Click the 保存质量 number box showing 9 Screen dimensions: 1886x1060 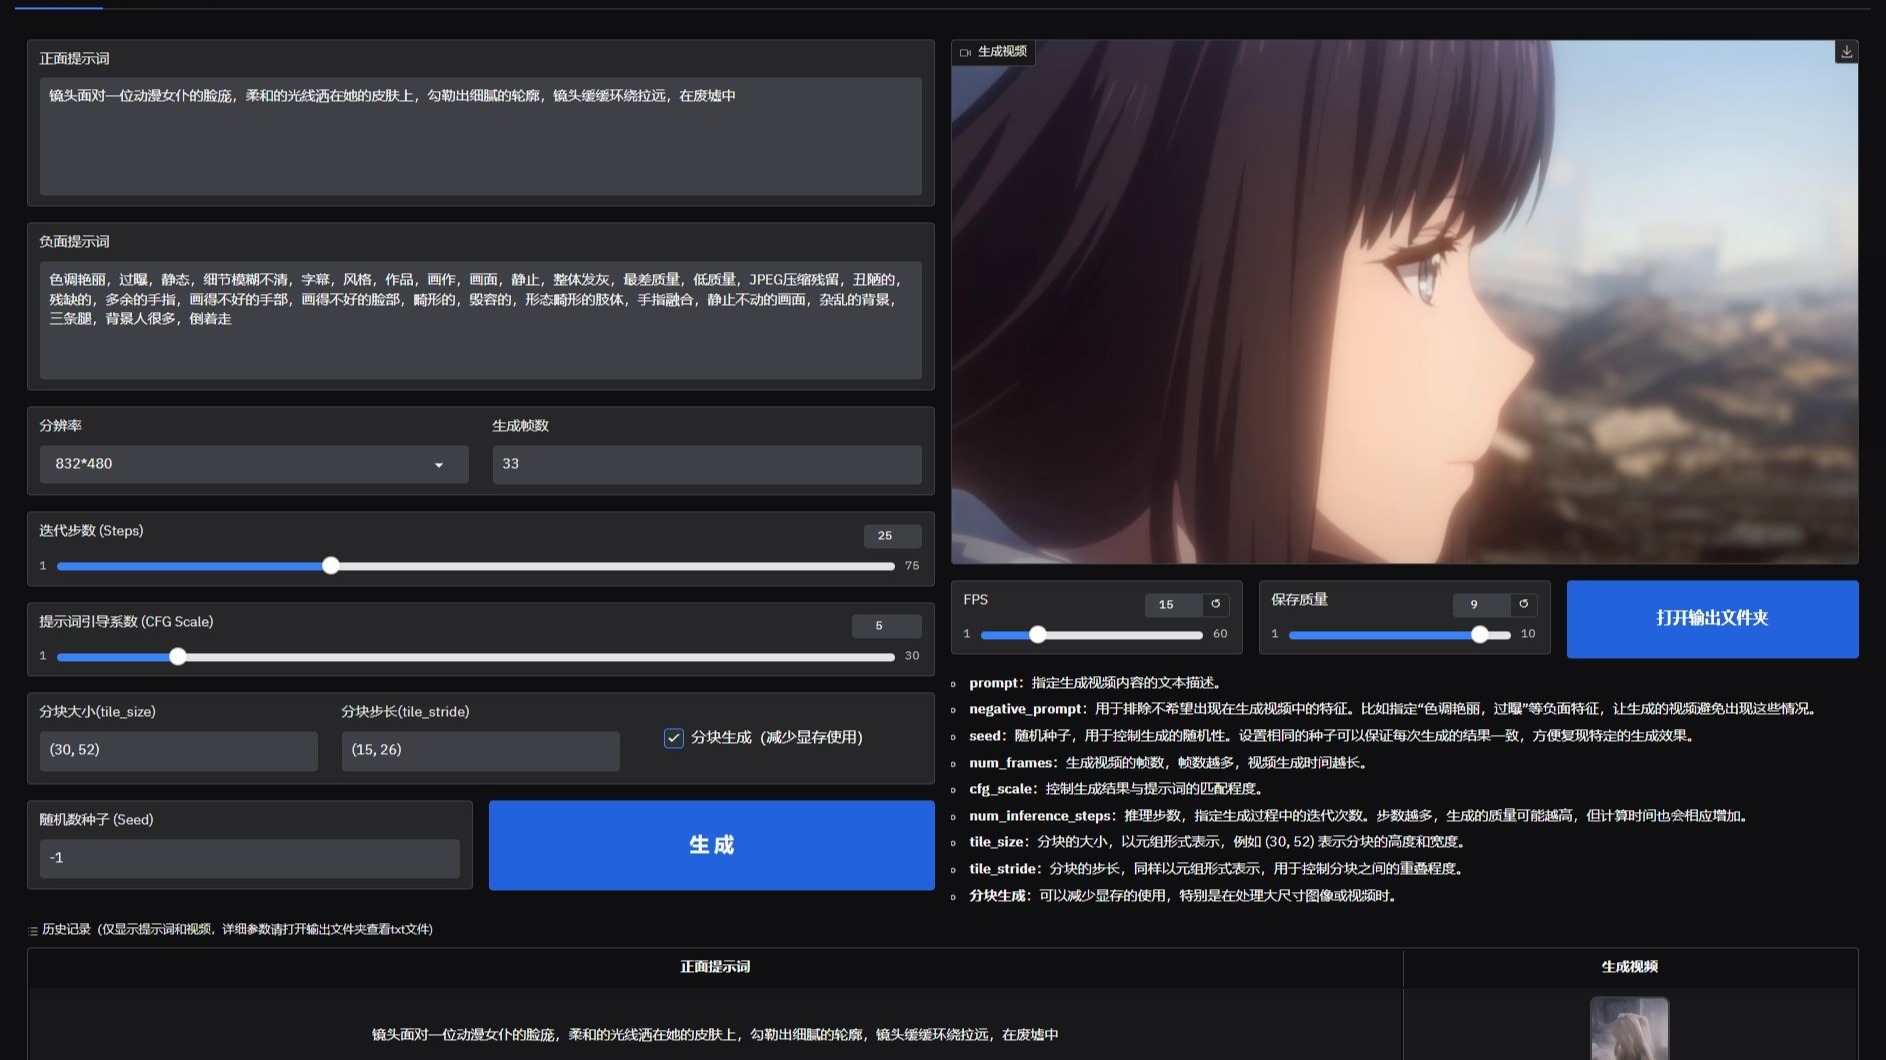(x=1481, y=604)
